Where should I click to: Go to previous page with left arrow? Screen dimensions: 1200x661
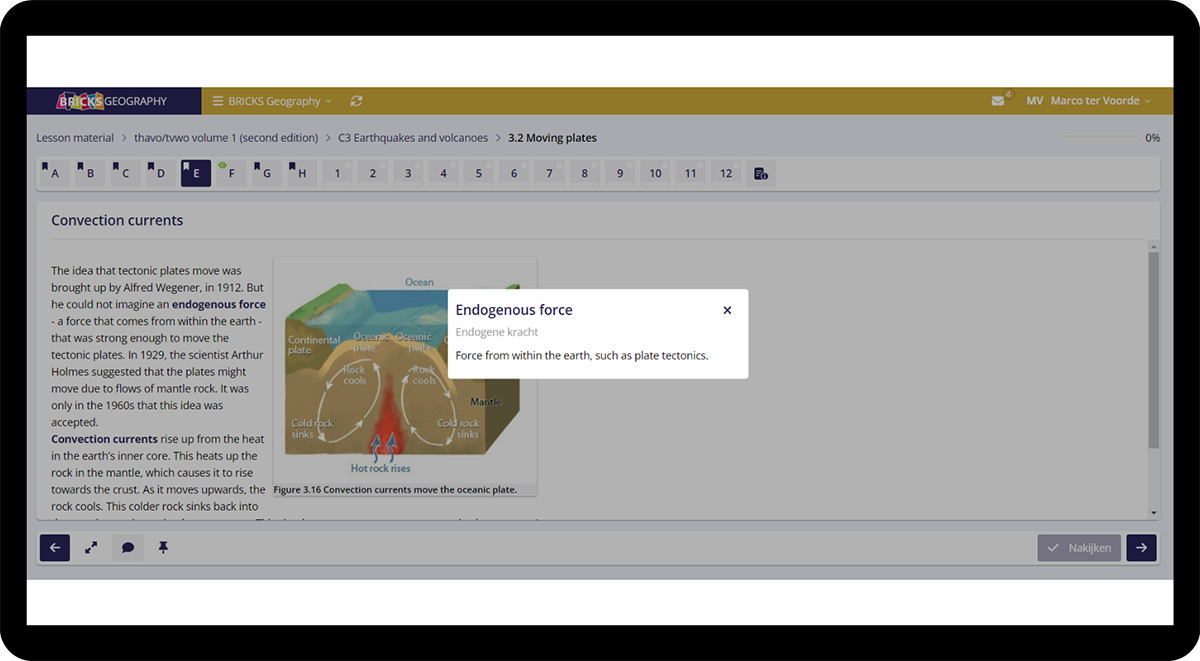click(x=55, y=548)
